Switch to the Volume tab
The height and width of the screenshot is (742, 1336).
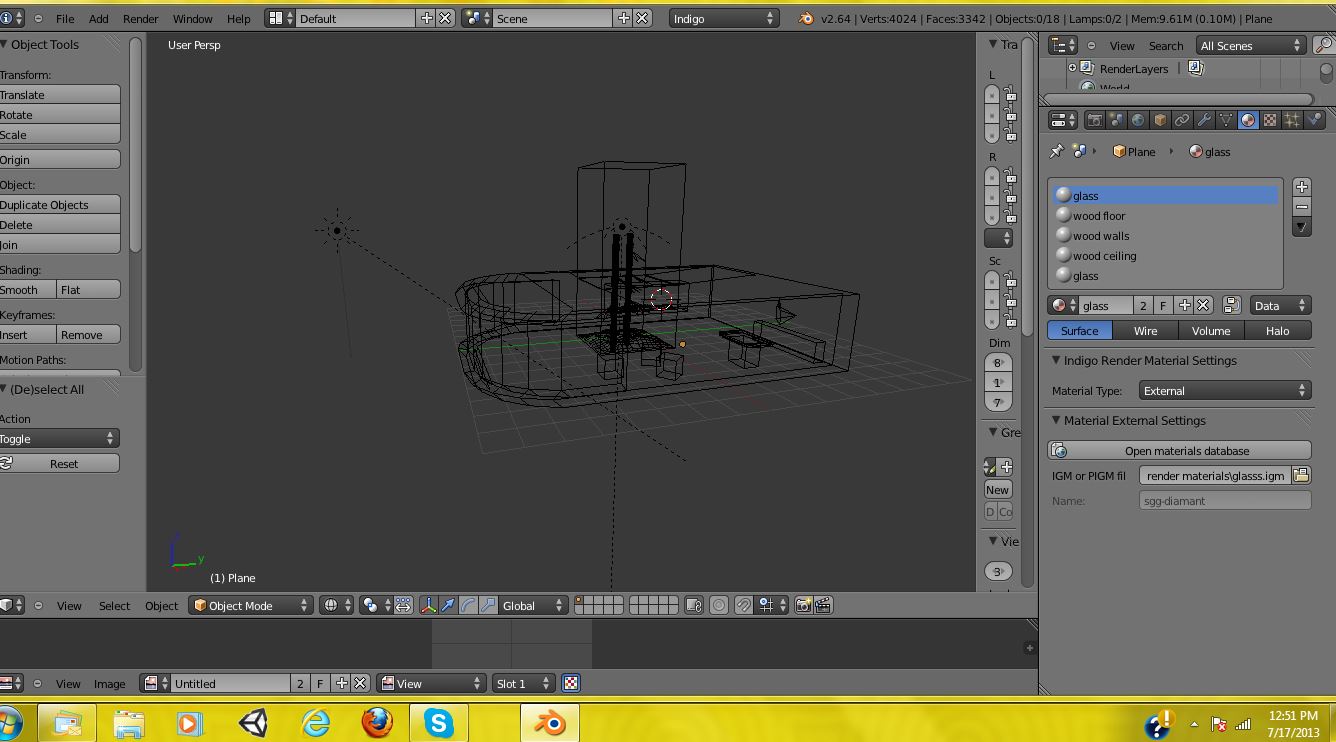[1210, 330]
